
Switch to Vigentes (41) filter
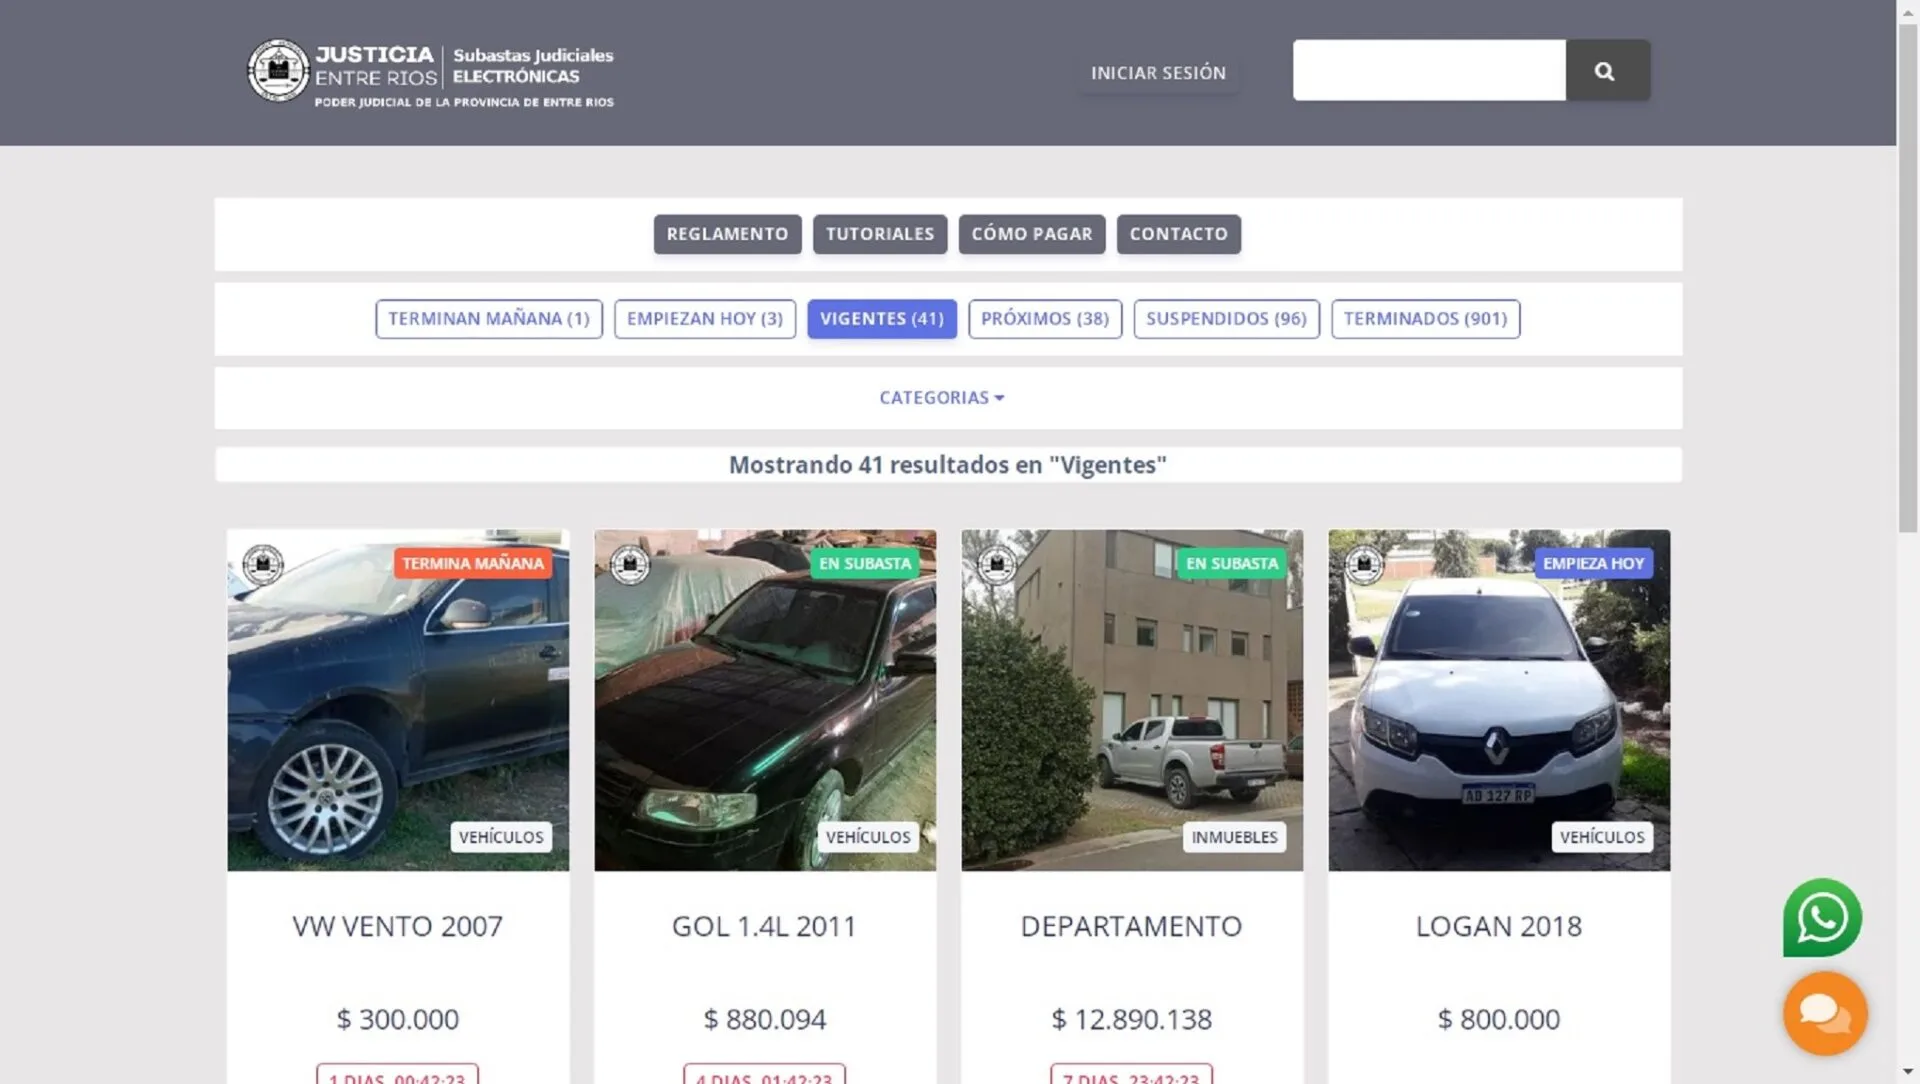(x=881, y=319)
